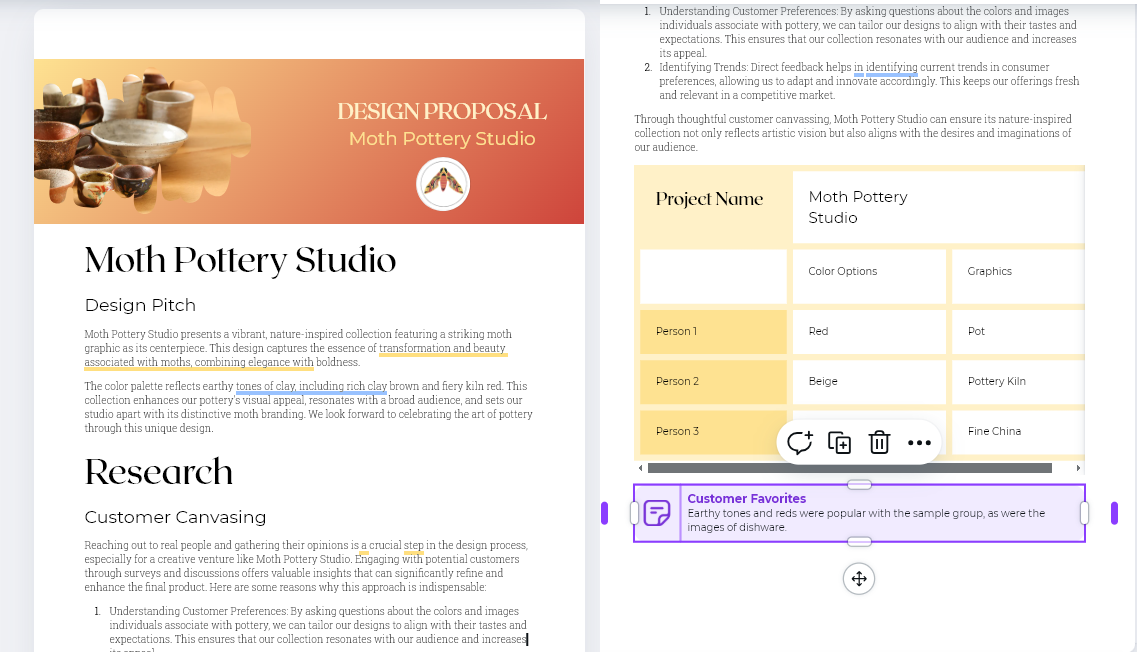Click the bottom resize handle of callout

click(859, 542)
